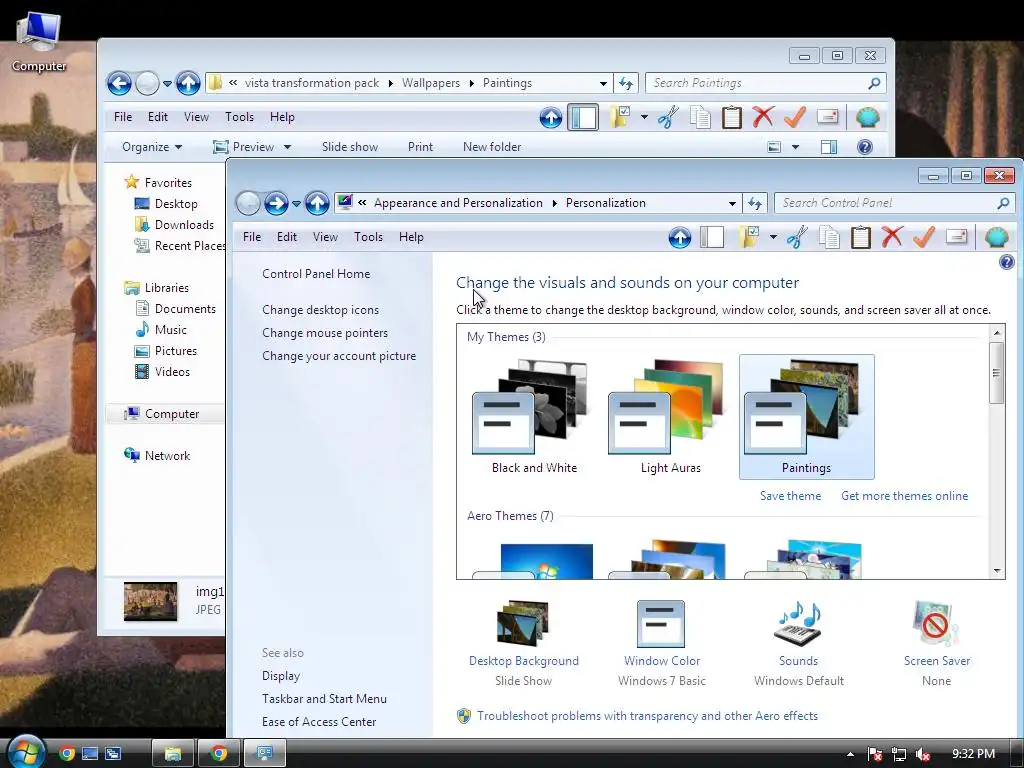
Task: Click red X Delete icon in Paintings window
Action: click(x=763, y=118)
